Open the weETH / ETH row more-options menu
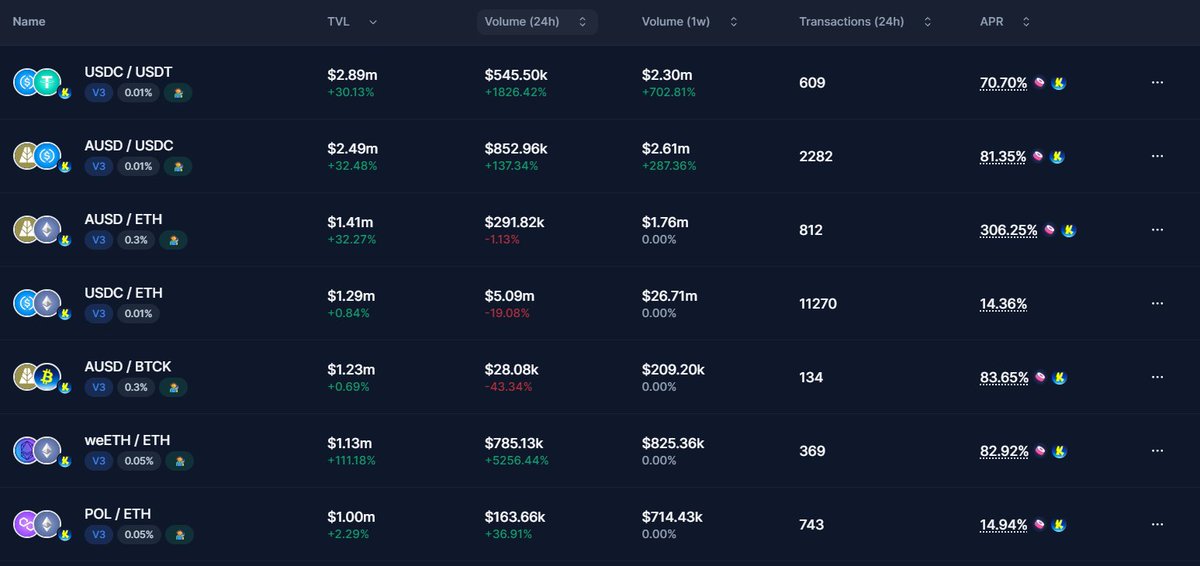Viewport: 1200px width, 566px height. (1157, 451)
